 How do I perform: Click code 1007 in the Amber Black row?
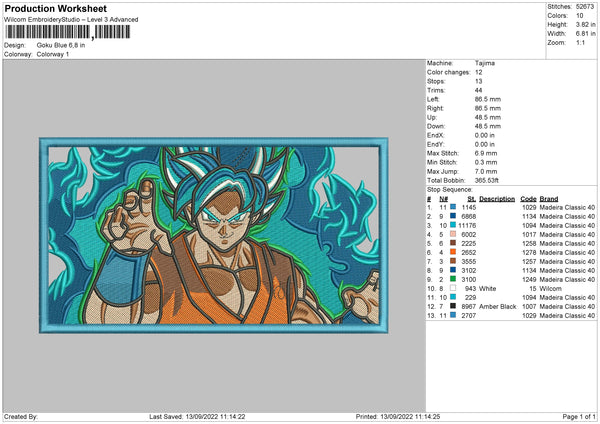click(529, 306)
